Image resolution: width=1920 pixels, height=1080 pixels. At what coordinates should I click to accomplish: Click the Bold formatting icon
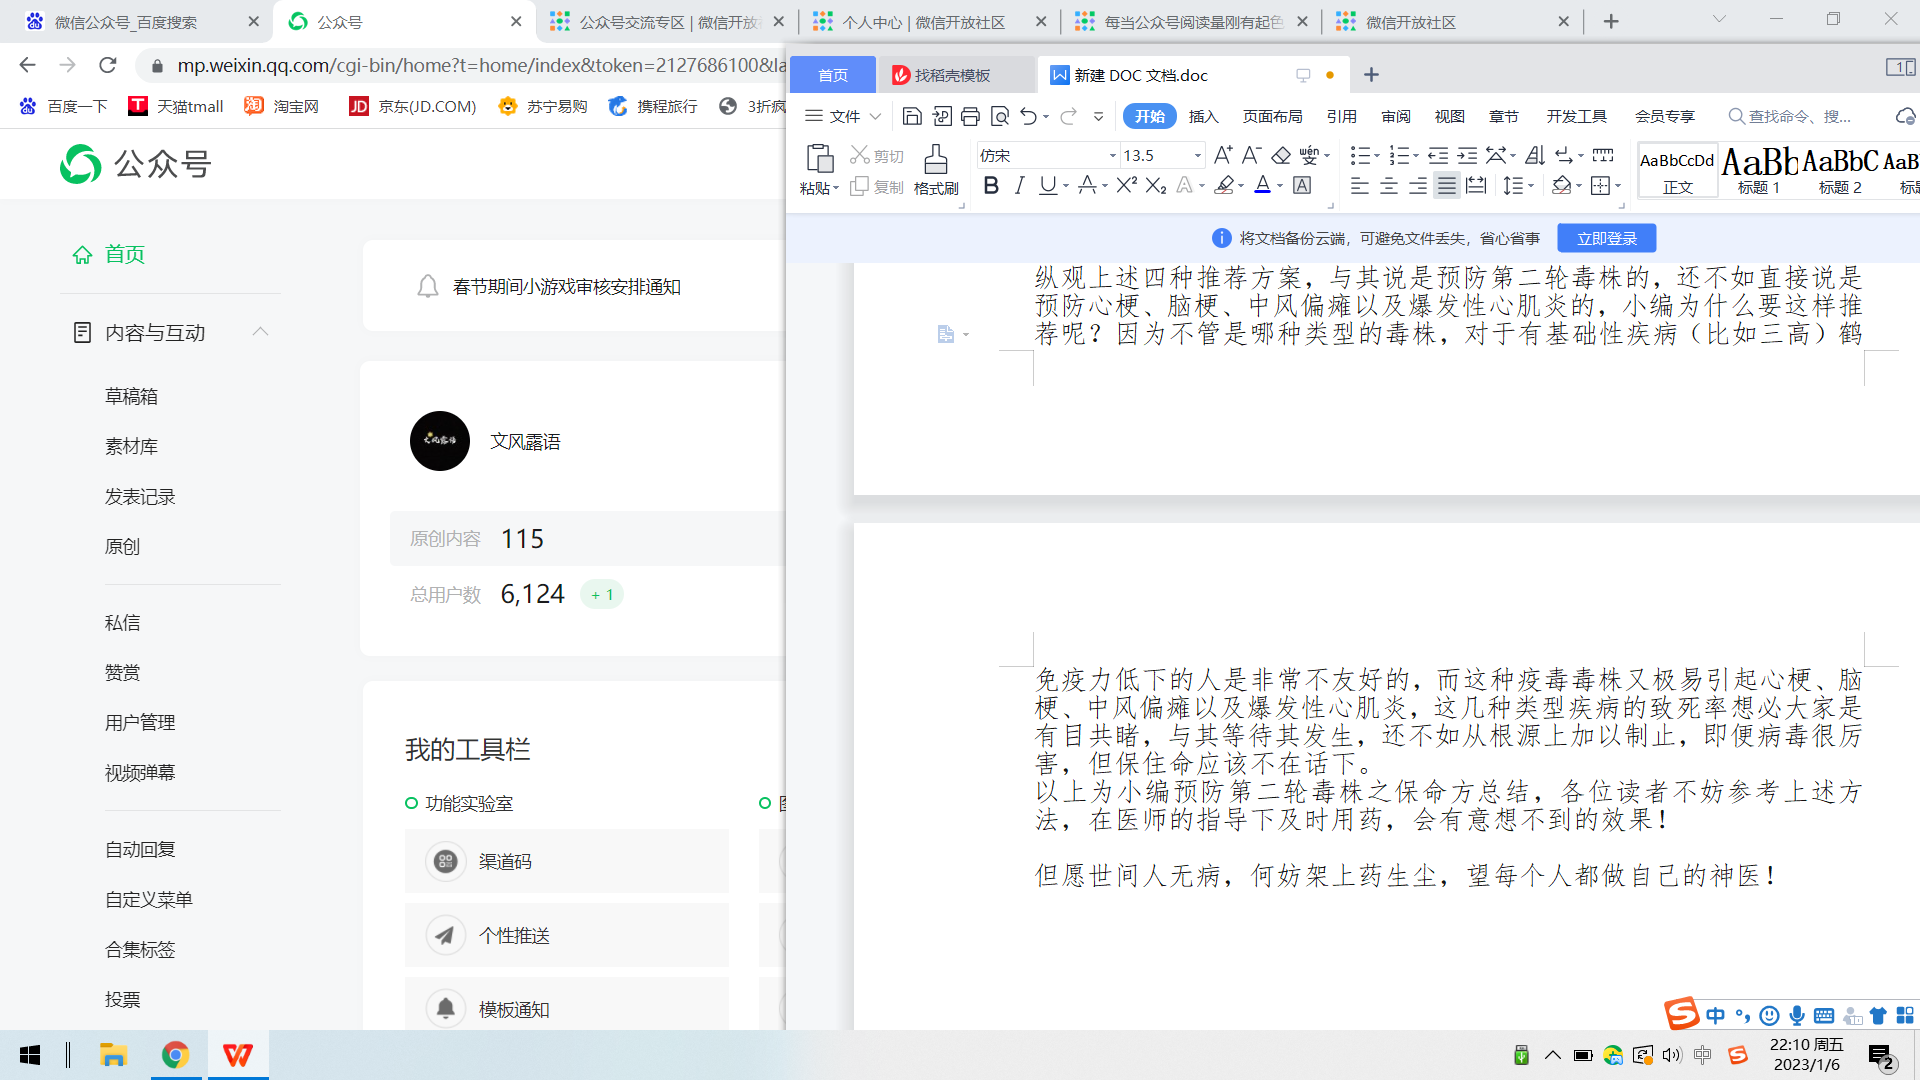click(991, 185)
